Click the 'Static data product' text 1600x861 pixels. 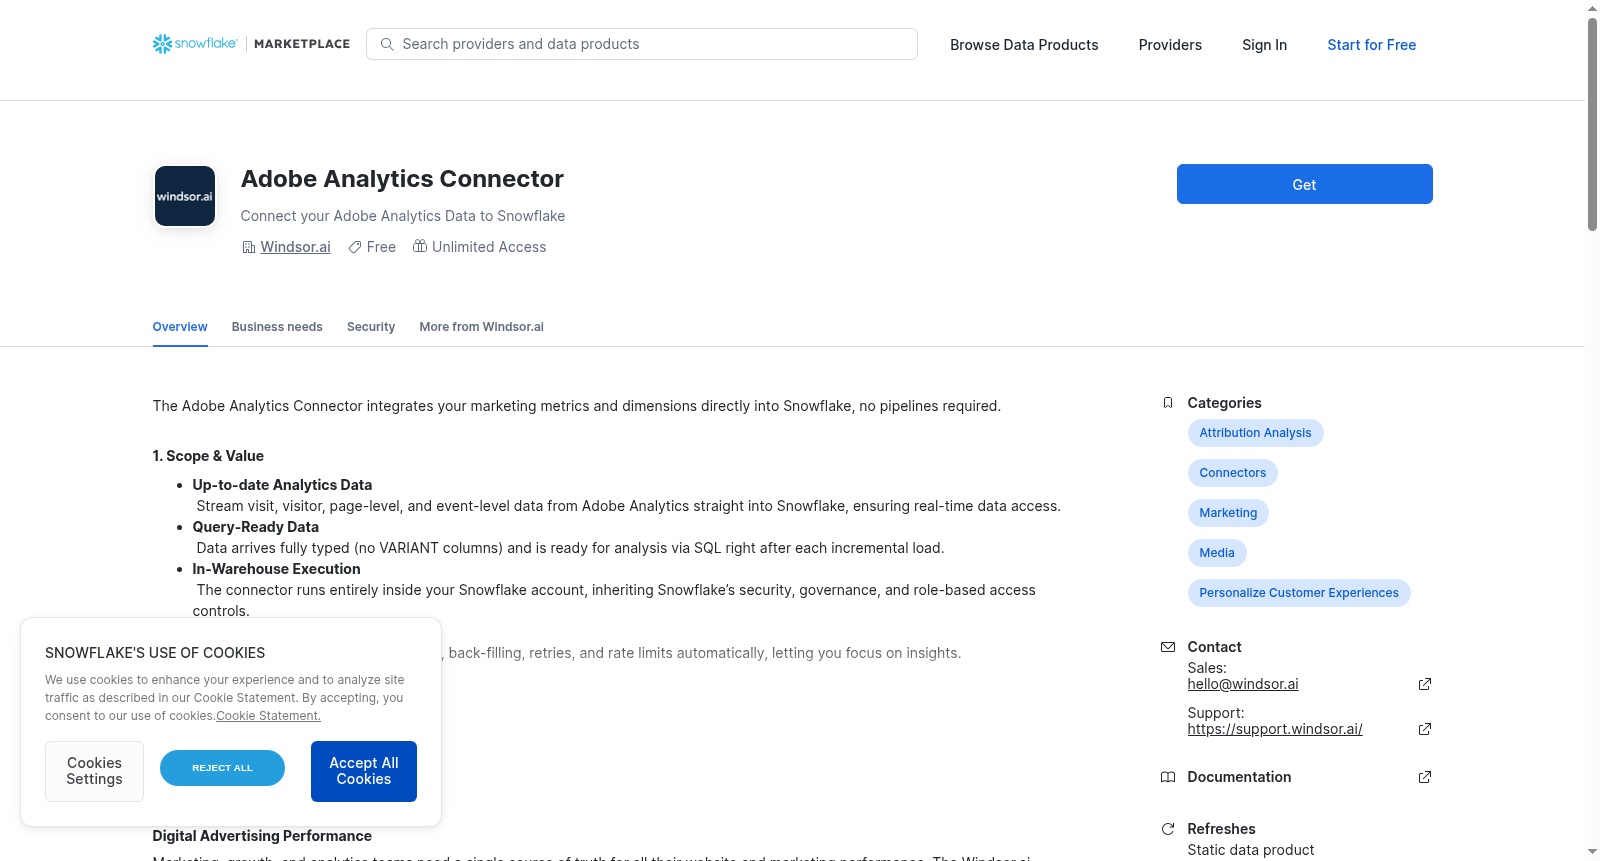click(x=1251, y=850)
